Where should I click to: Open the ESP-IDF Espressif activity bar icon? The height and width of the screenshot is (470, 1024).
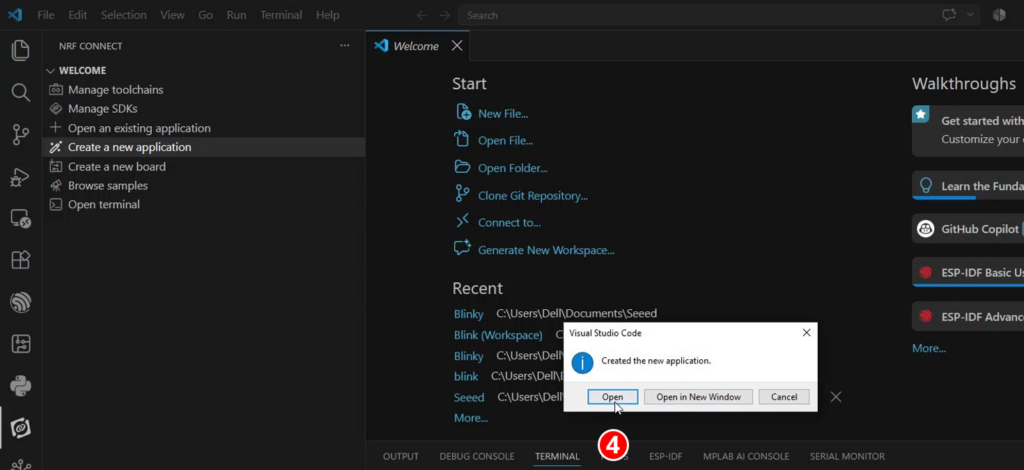pyautogui.click(x=21, y=302)
